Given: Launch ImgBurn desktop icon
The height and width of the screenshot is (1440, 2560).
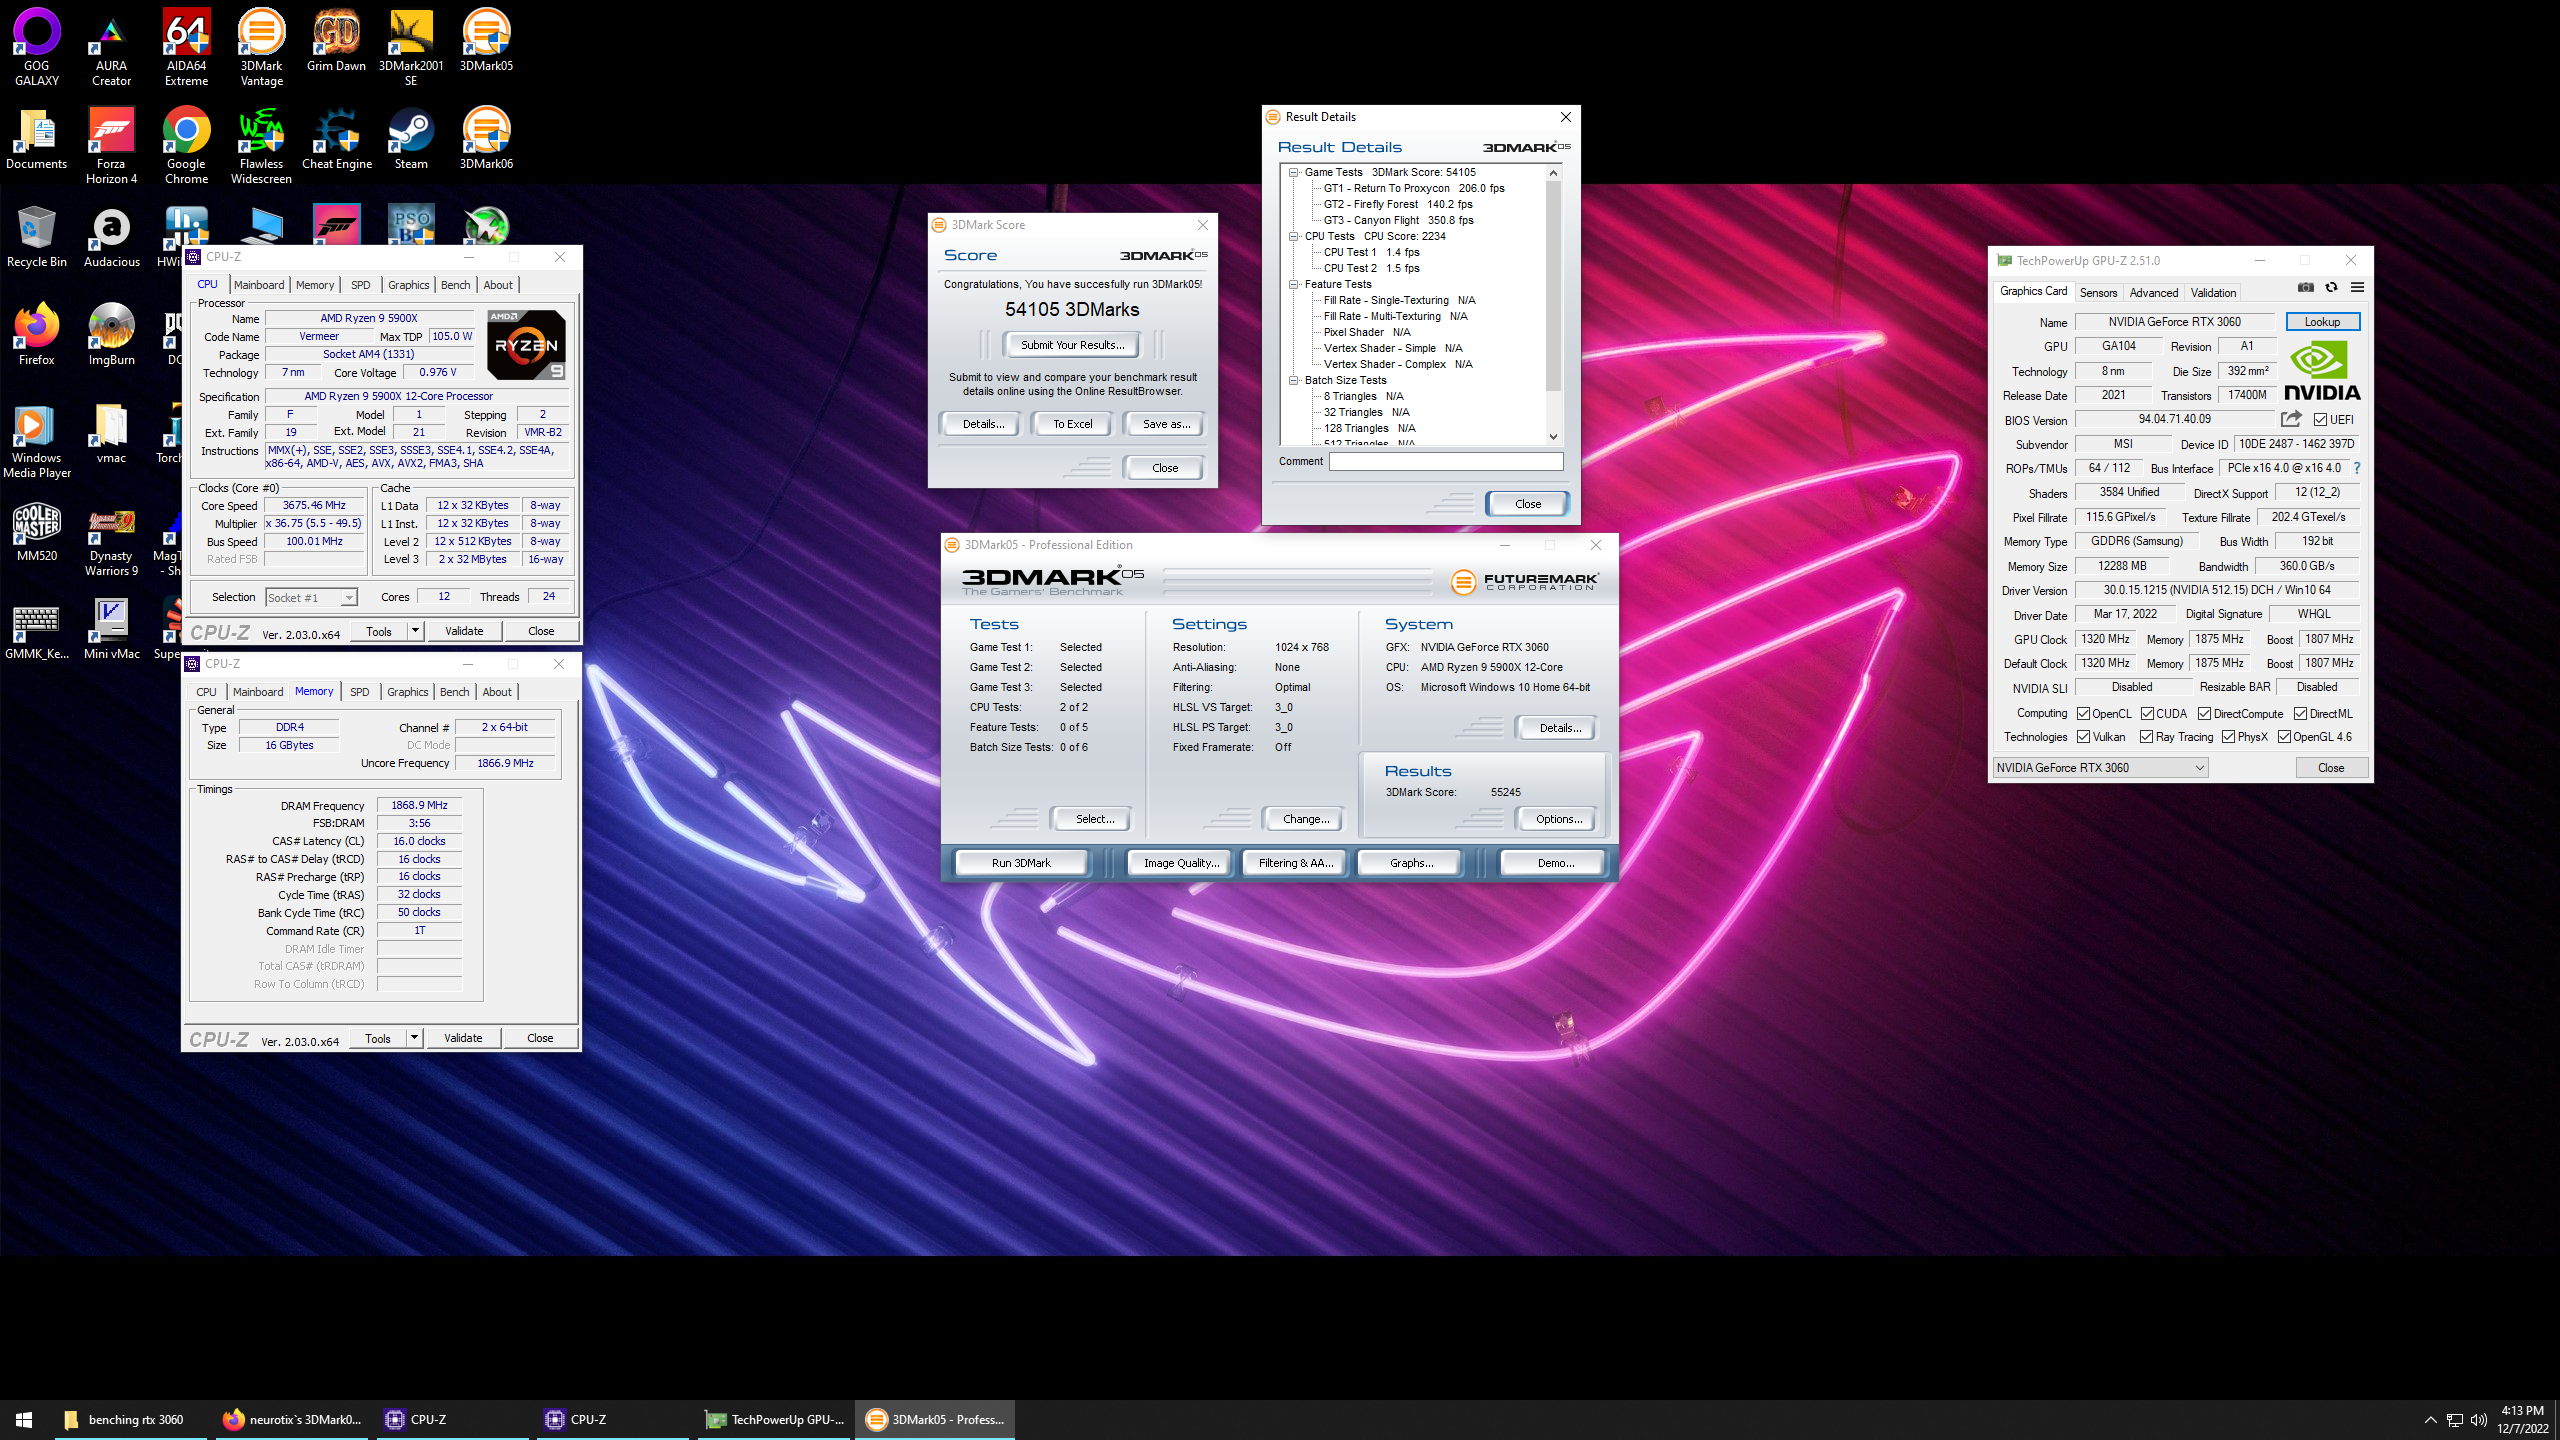Looking at the screenshot, I should click(x=111, y=334).
